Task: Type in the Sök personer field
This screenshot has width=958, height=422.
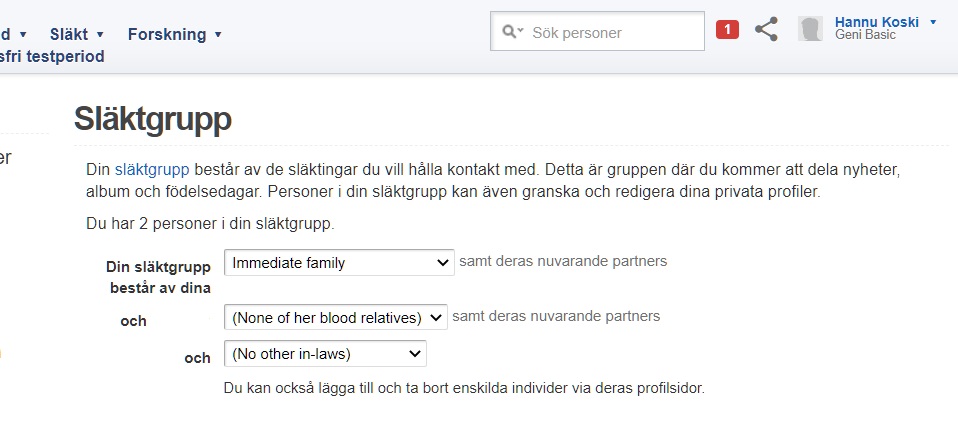Action: (612, 32)
